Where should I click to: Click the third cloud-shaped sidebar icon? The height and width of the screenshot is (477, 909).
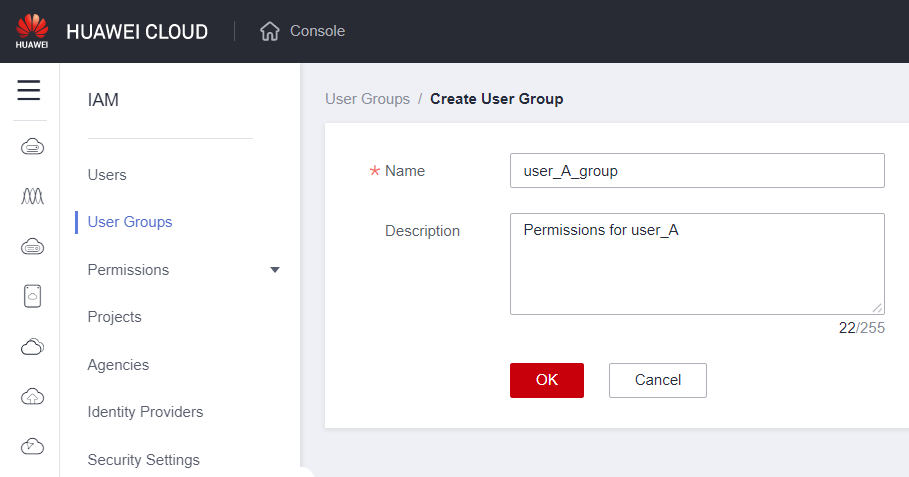point(32,247)
